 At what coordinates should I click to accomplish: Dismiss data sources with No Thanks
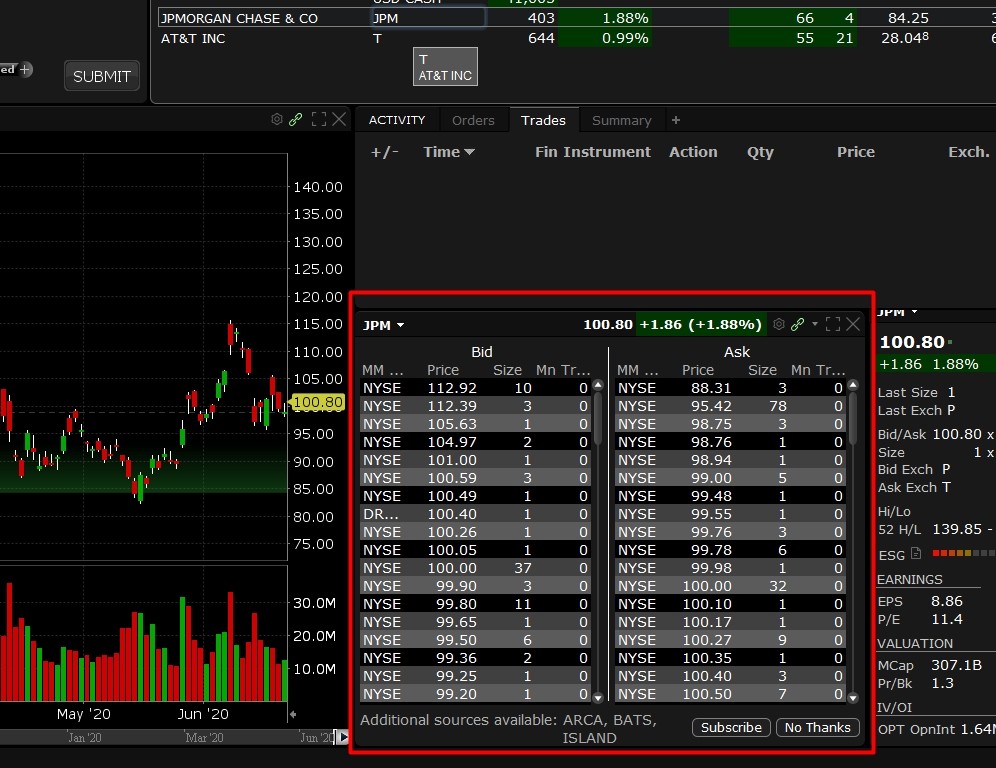tap(818, 727)
